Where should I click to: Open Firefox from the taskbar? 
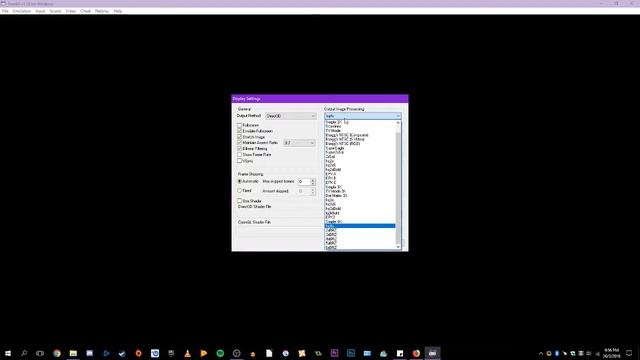(416, 353)
